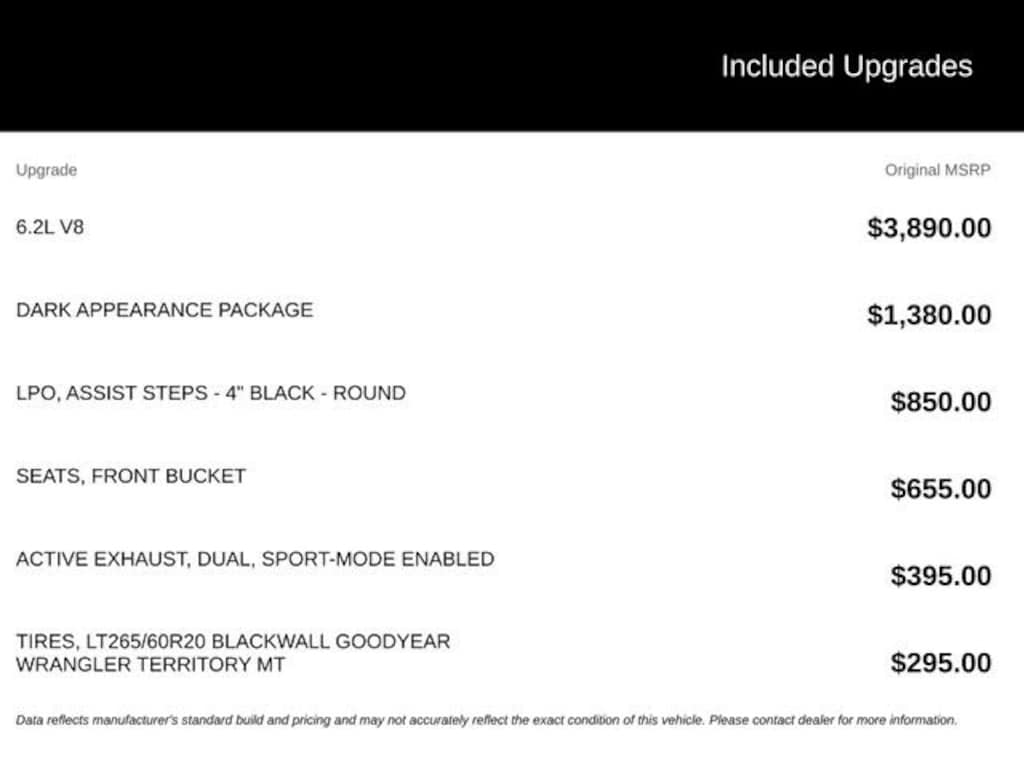Select the Original MSRP column header
The height and width of the screenshot is (768, 1024).
938,170
